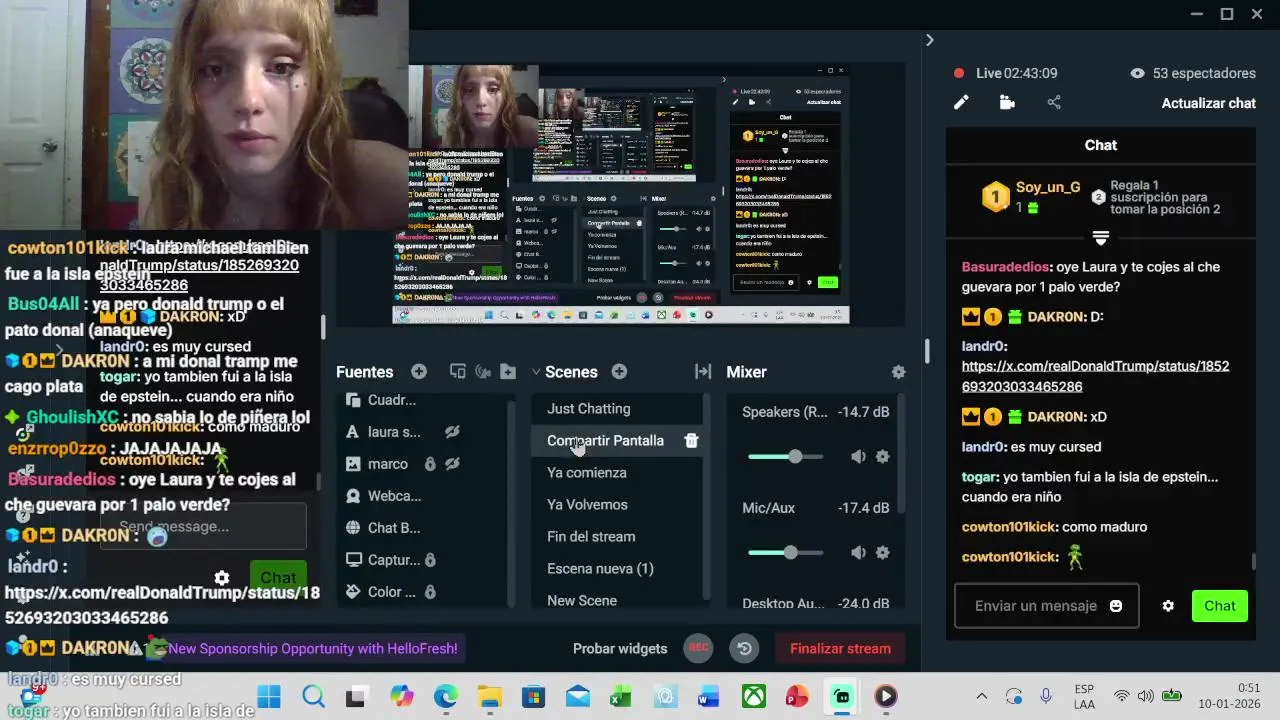
Task: Open Excel in taskbar
Action: (621, 696)
